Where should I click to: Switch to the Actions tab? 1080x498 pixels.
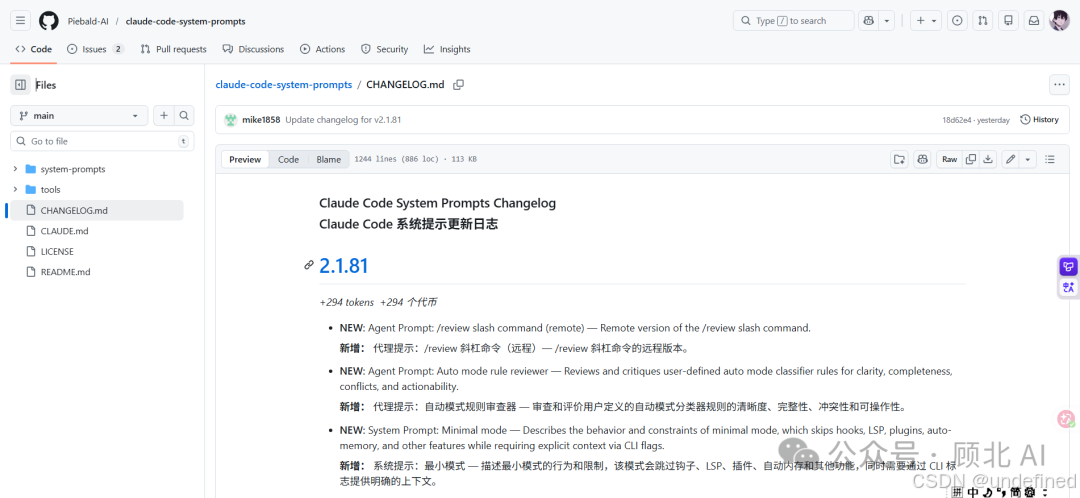tap(322, 49)
